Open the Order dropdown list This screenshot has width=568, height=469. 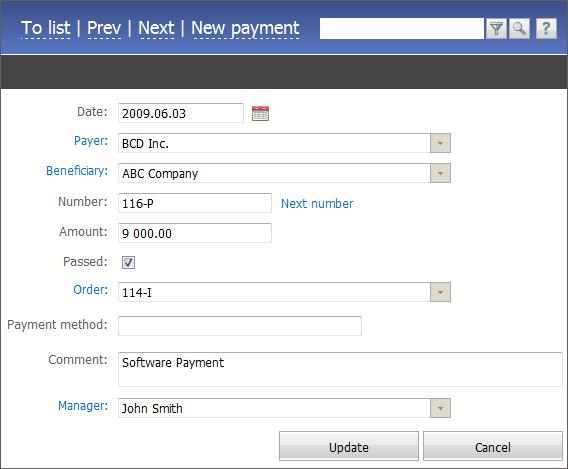pos(440,292)
